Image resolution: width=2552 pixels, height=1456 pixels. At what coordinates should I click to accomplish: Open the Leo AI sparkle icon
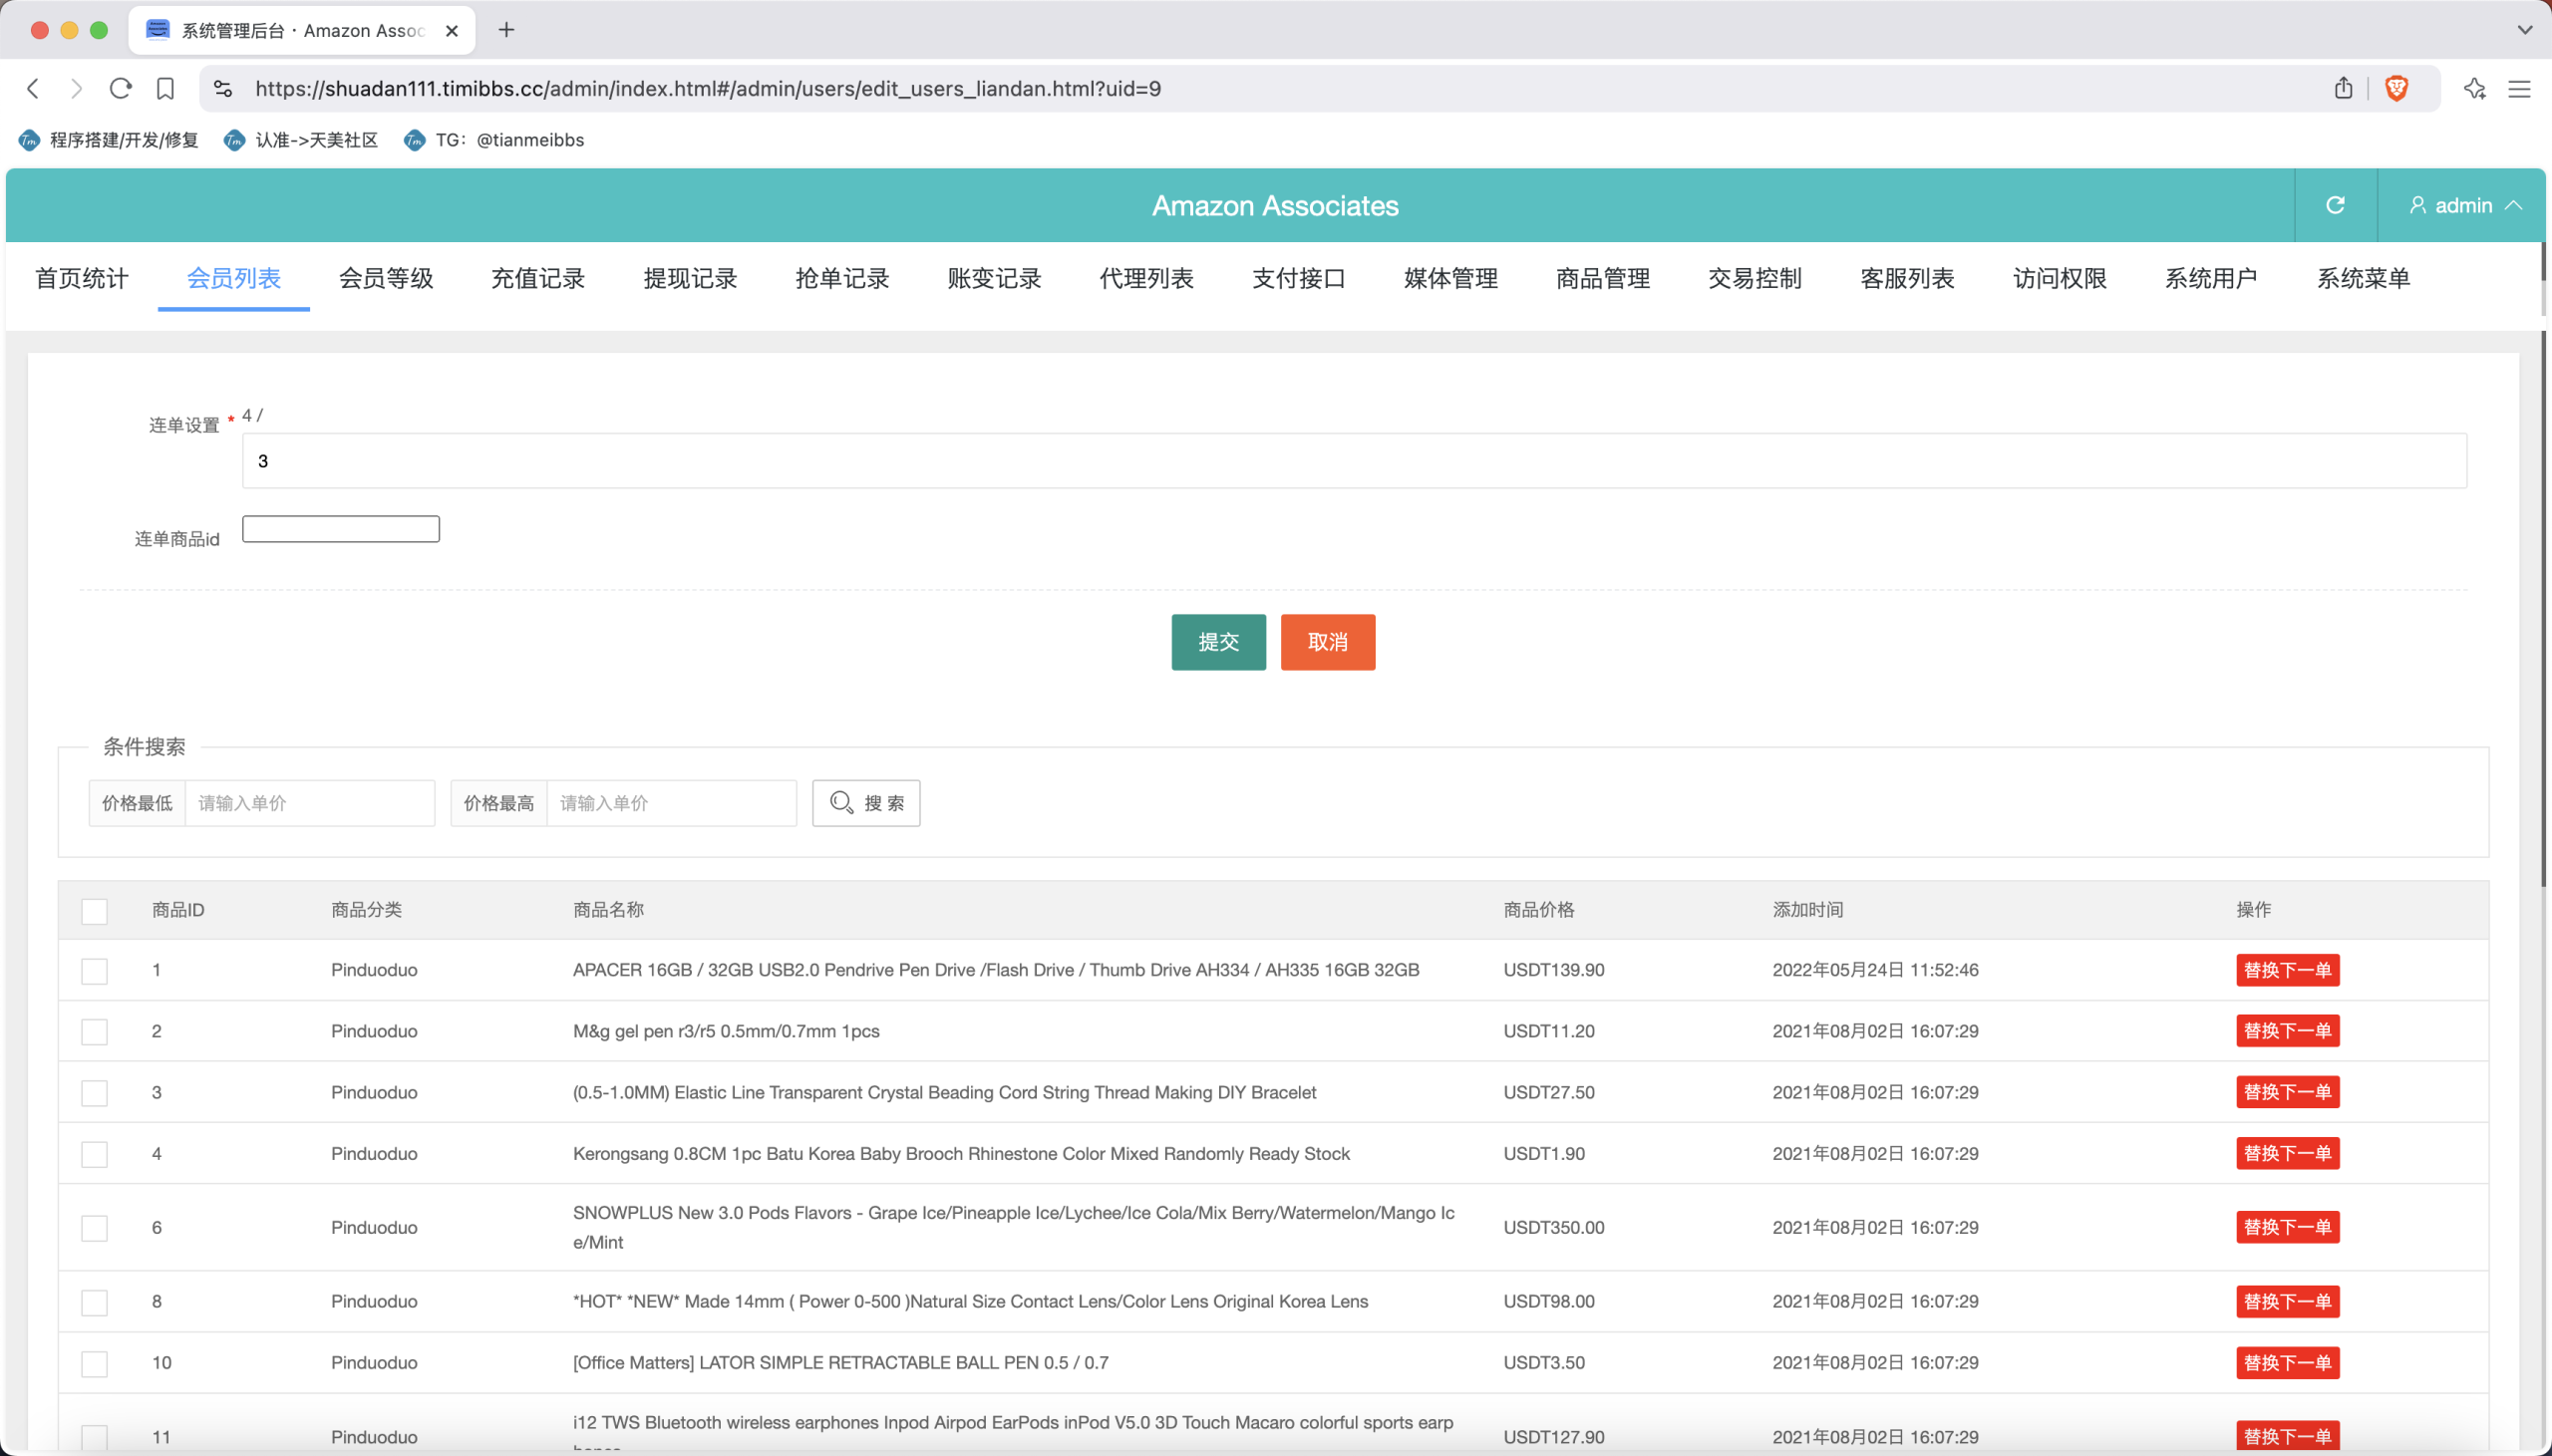pos(2474,89)
